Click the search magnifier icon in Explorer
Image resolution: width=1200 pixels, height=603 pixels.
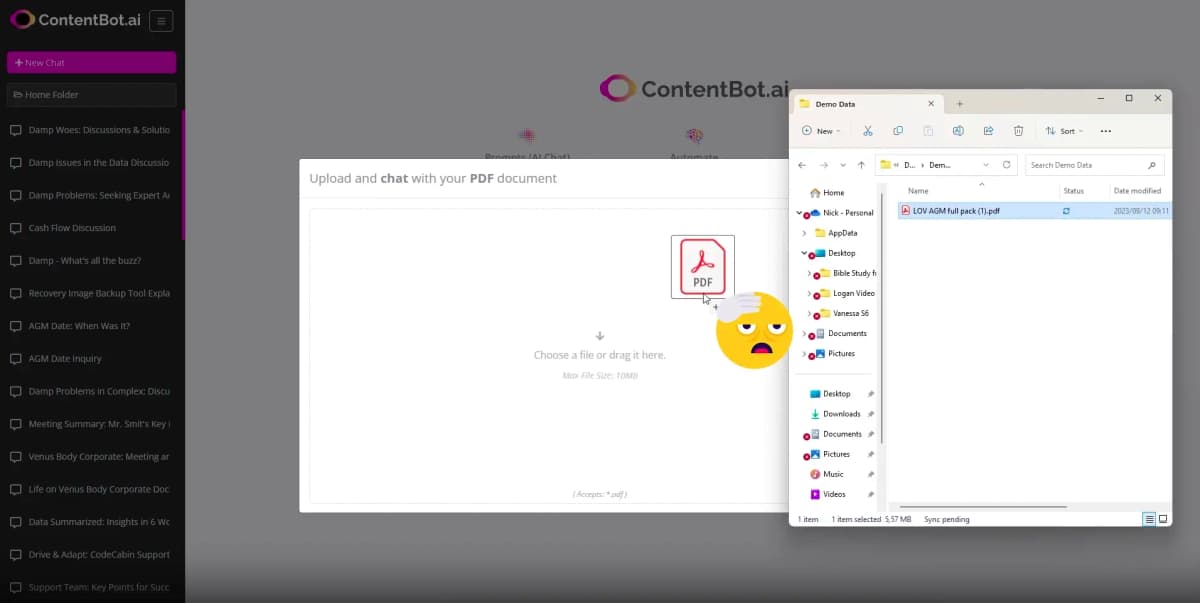pos(1152,165)
